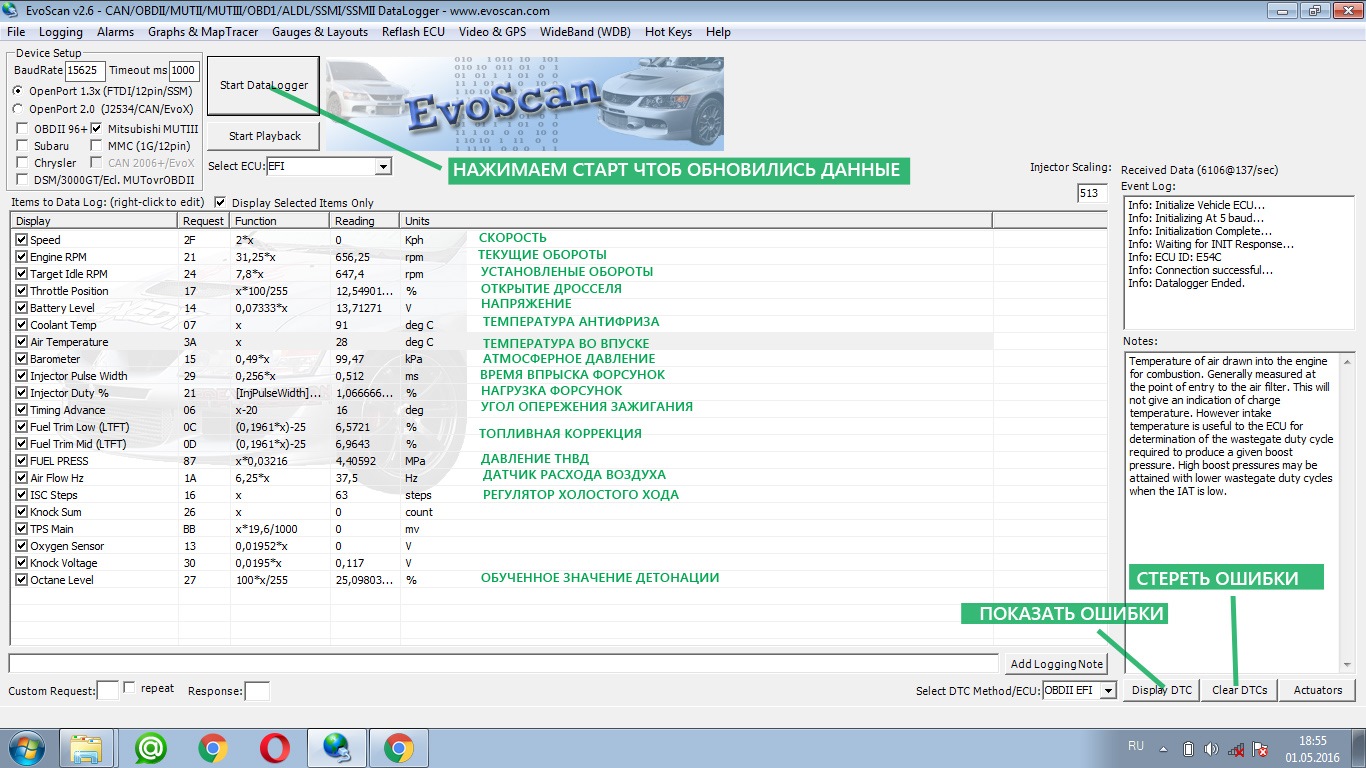Viewport: 1366px width, 768px height.
Task: Click the Notes scrollbar up arrow
Action: point(1347,360)
